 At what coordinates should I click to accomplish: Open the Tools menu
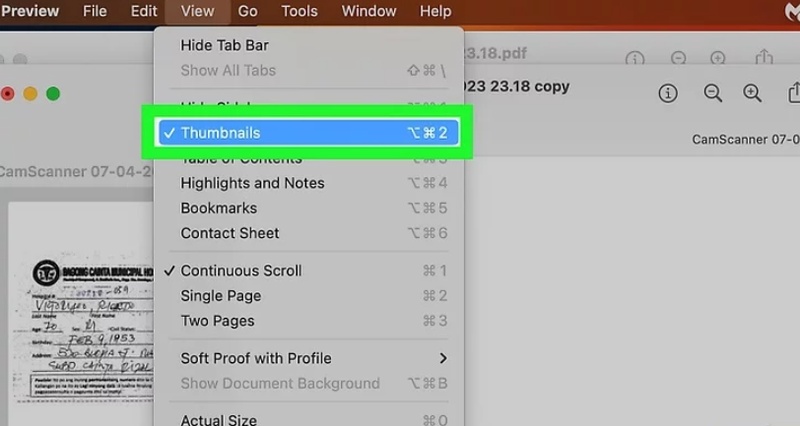tap(299, 12)
